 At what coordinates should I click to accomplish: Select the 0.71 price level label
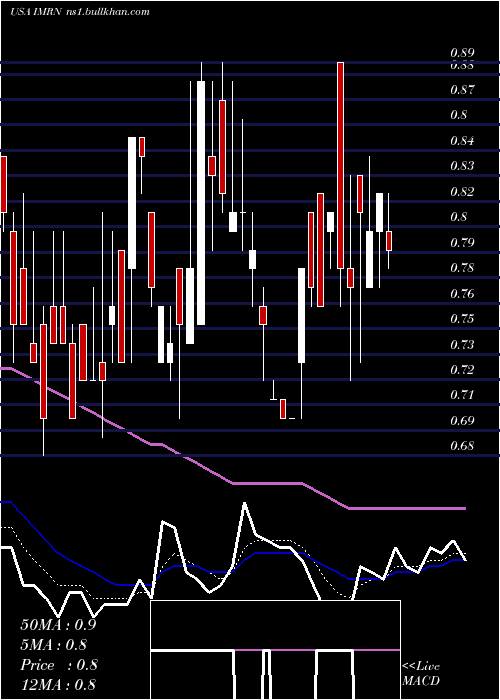point(462,395)
